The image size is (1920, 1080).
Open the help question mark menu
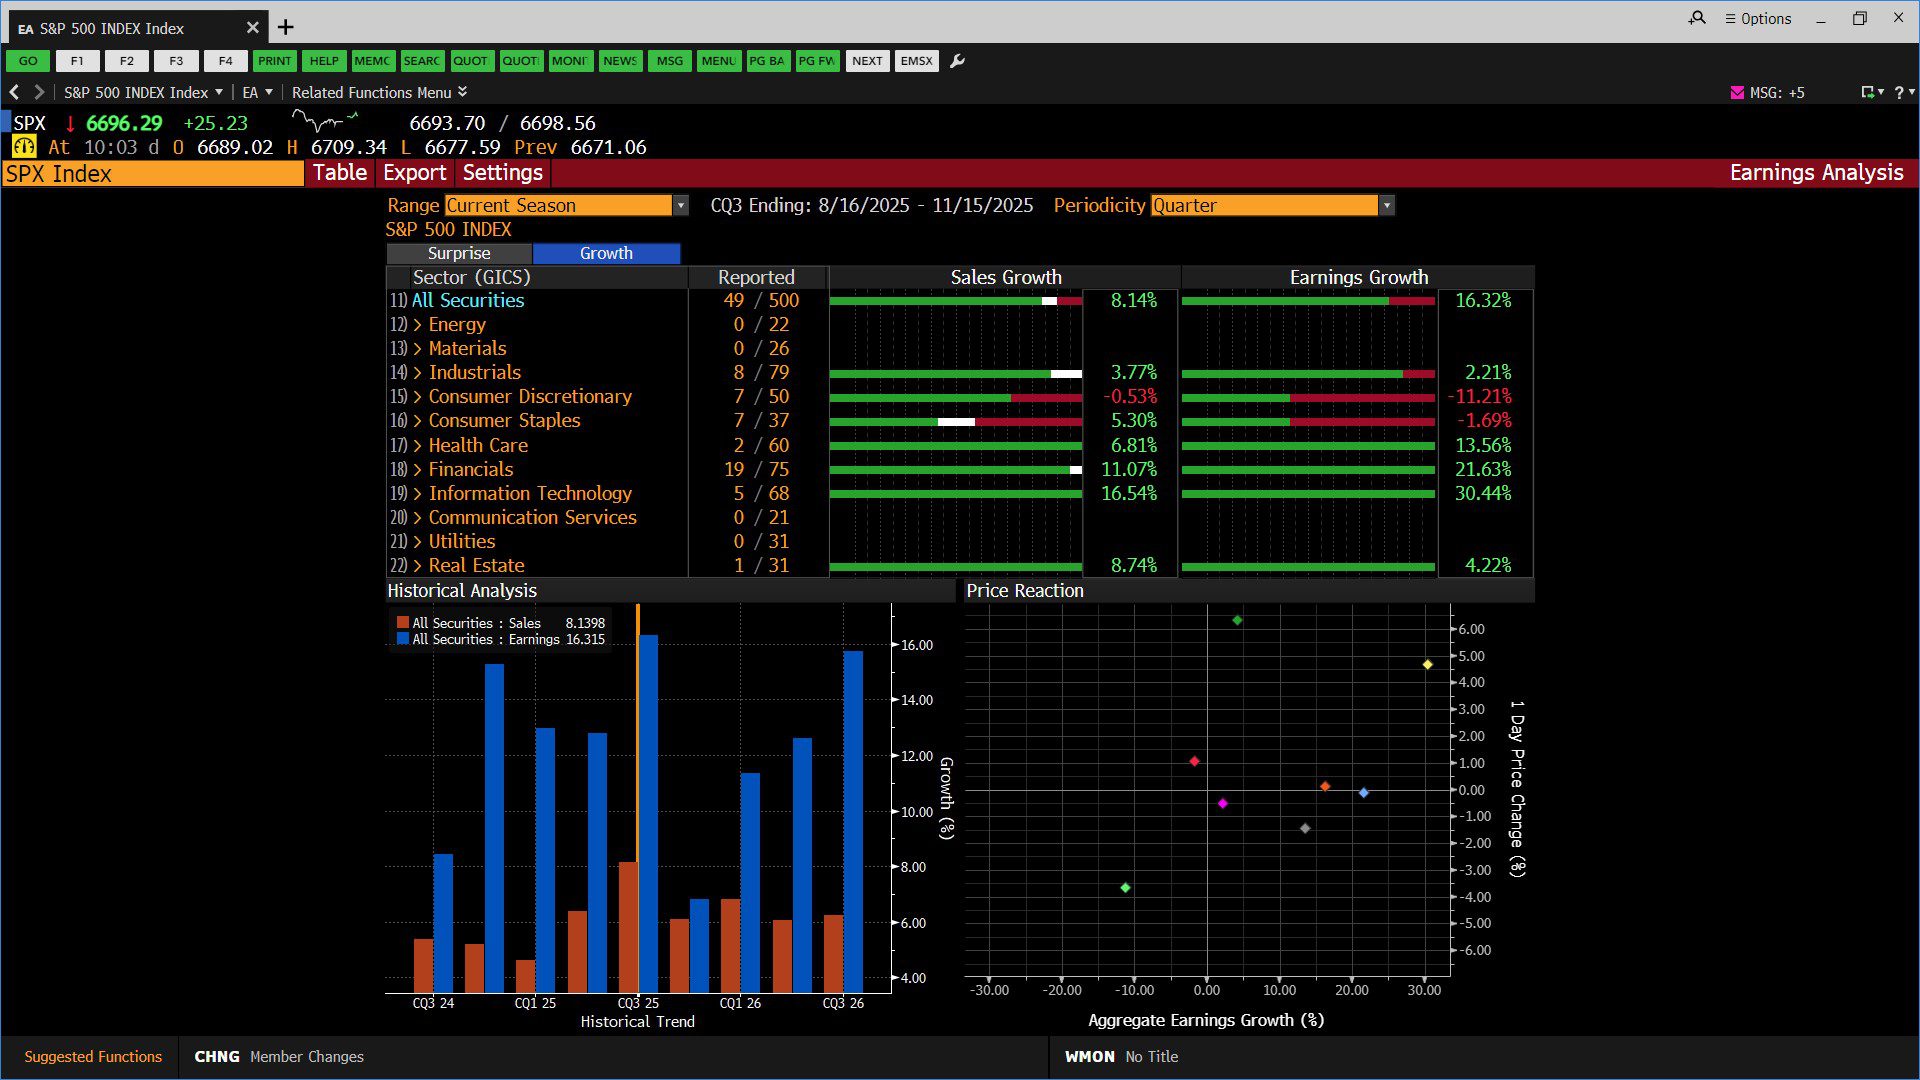tap(1899, 92)
